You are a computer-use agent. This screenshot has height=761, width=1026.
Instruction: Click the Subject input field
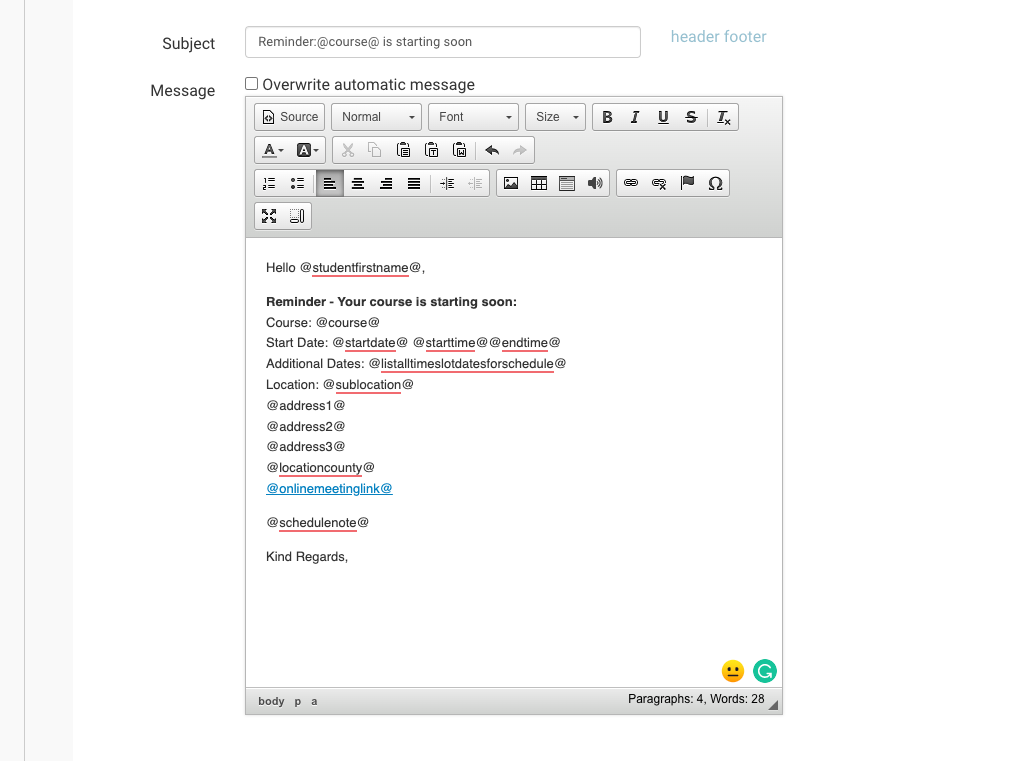[x=442, y=42]
